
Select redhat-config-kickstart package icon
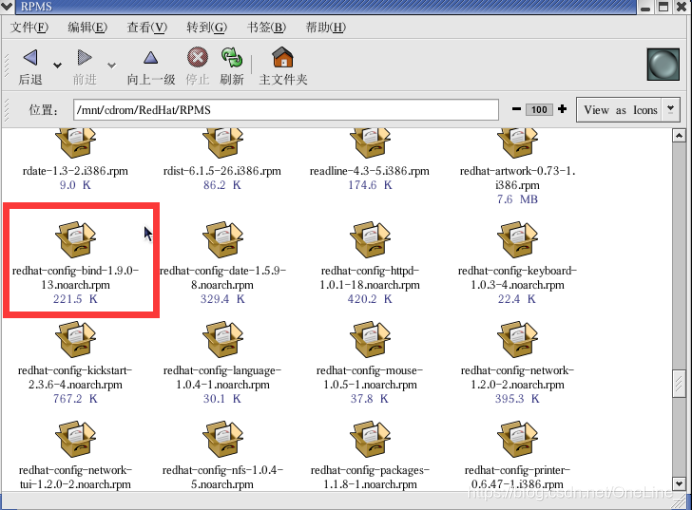pos(75,339)
